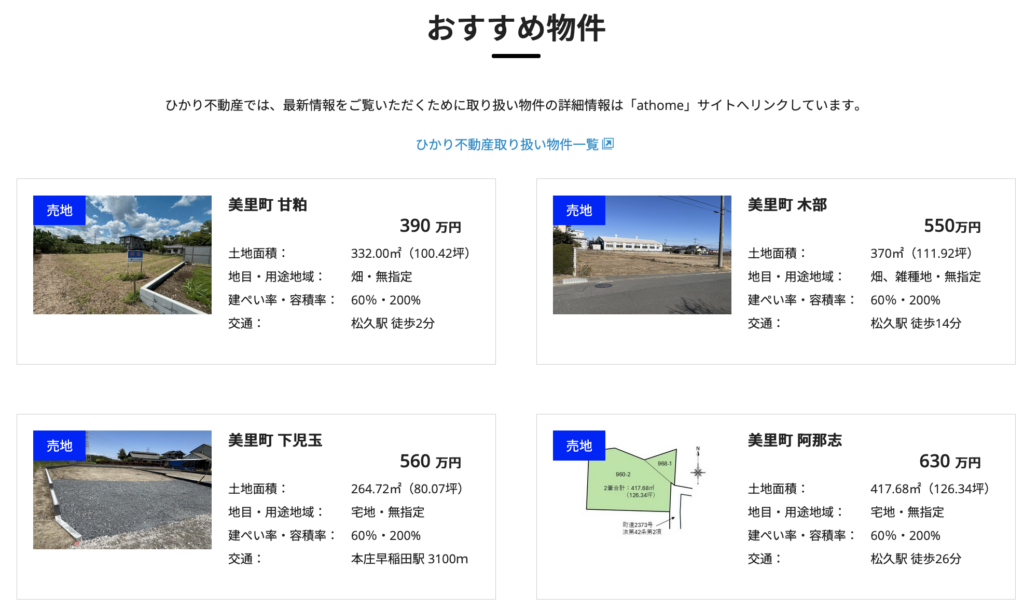Click the 630万円 price
Viewport: 1024px width, 611px height.
[x=950, y=462]
